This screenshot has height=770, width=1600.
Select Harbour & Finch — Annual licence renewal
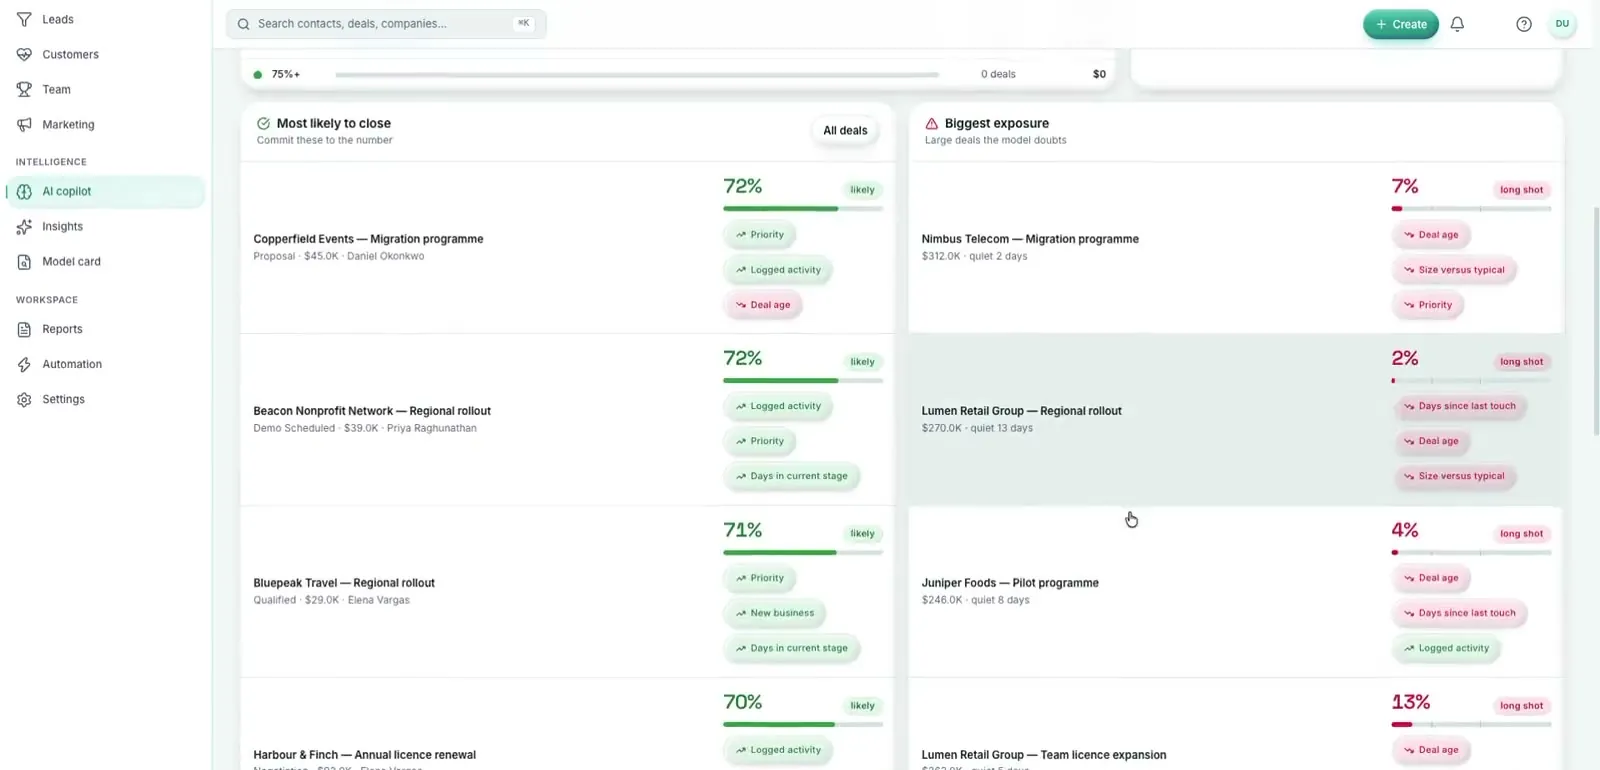(567, 724)
